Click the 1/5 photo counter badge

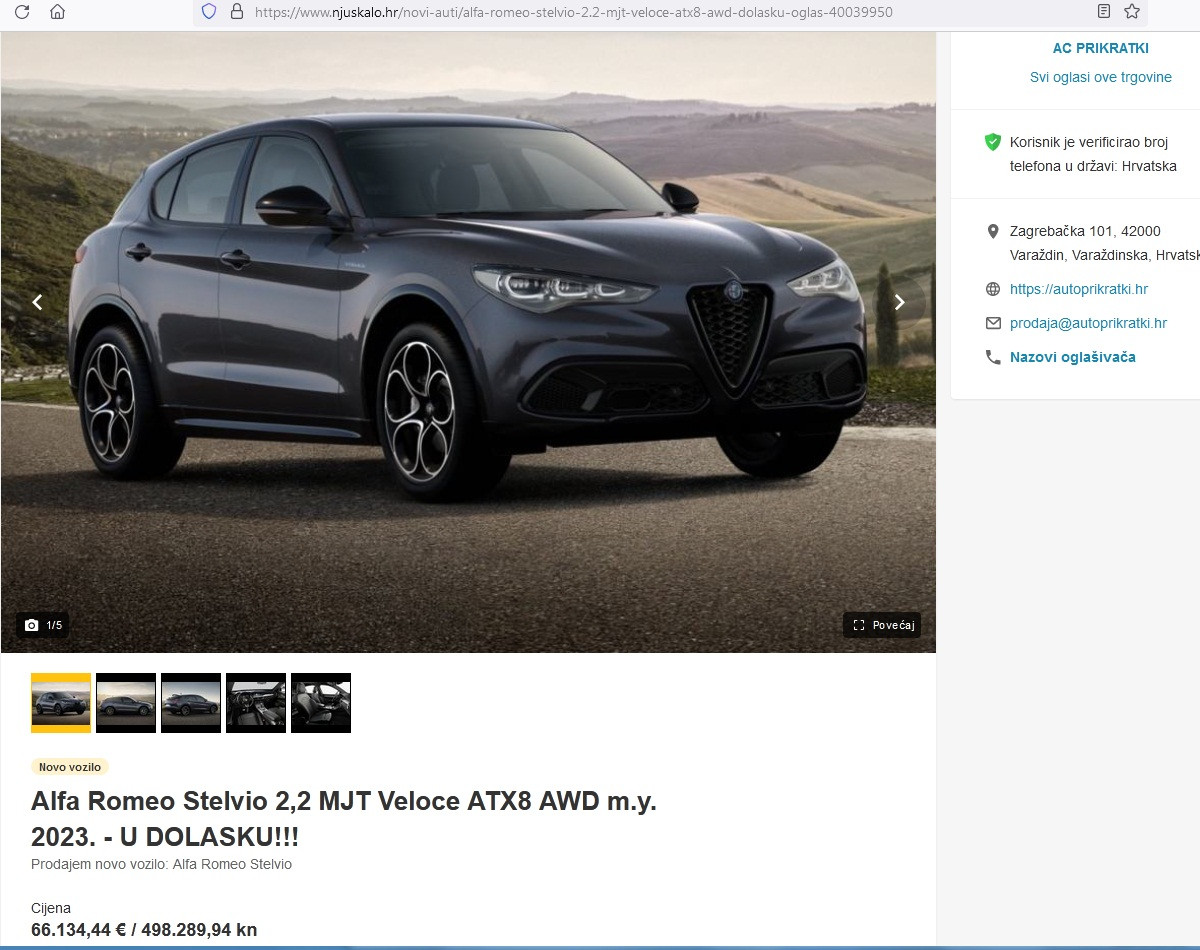pyautogui.click(x=43, y=625)
